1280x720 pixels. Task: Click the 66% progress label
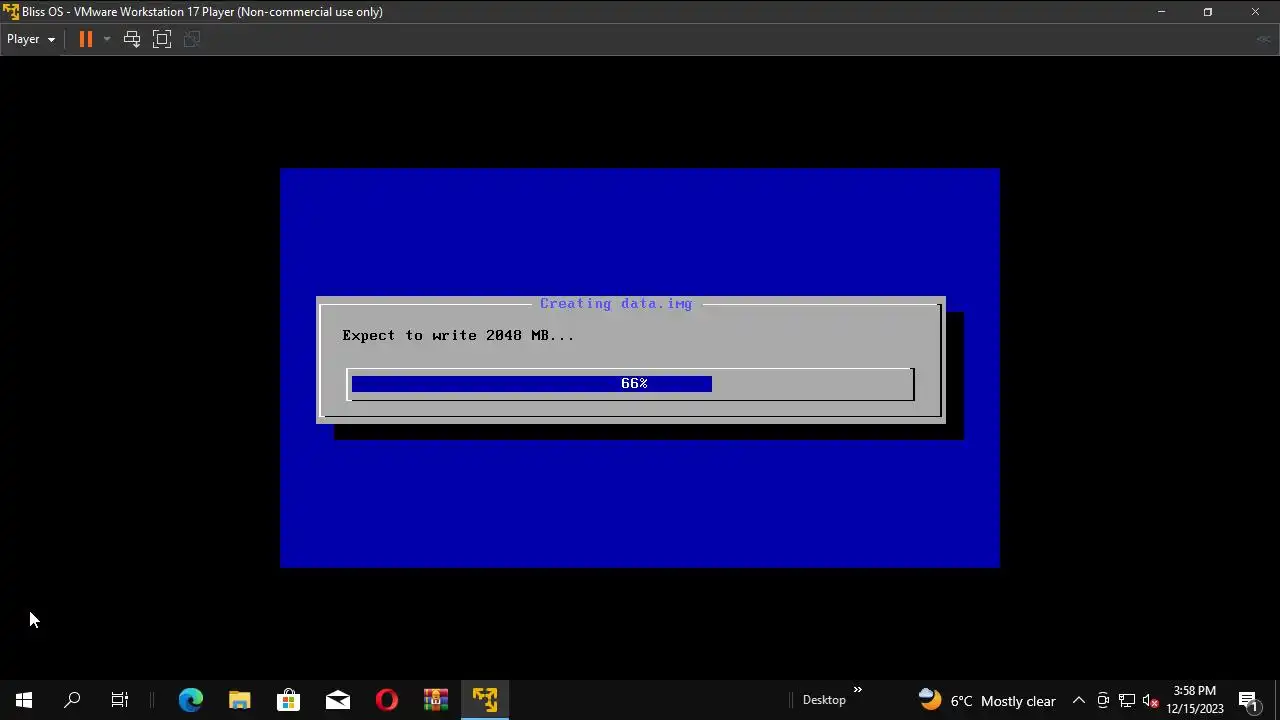point(634,383)
